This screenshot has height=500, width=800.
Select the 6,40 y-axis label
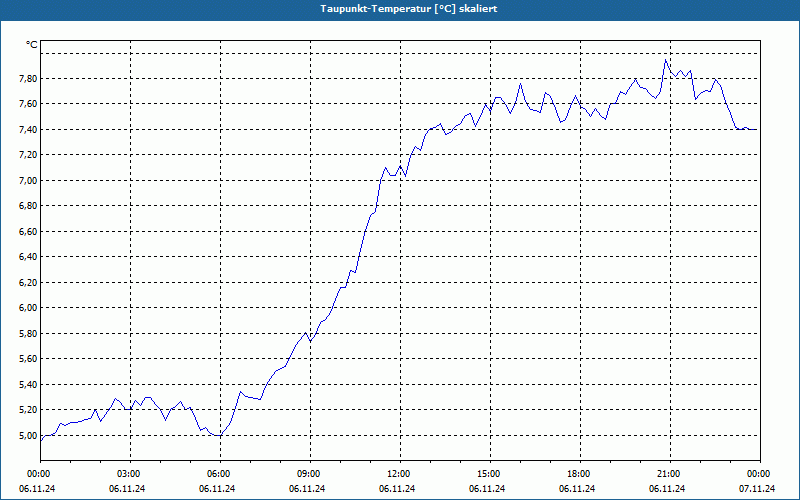click(x=29, y=257)
